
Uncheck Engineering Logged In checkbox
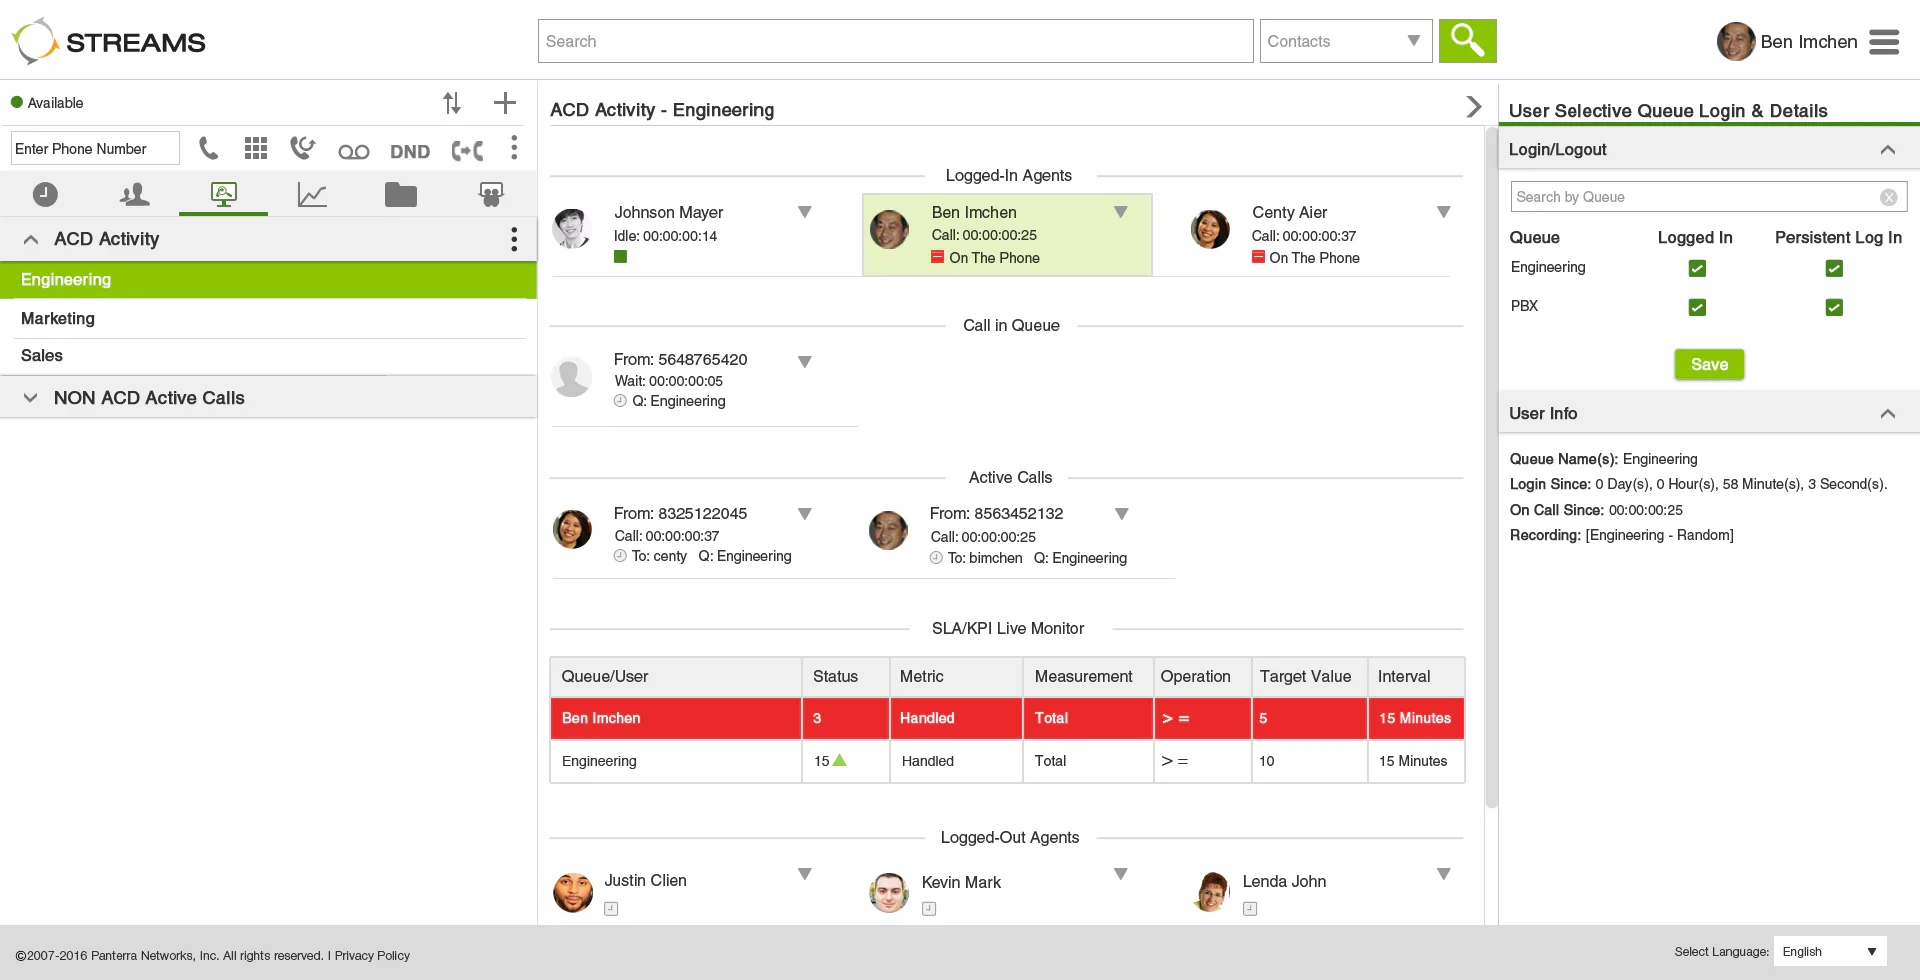[x=1697, y=268]
